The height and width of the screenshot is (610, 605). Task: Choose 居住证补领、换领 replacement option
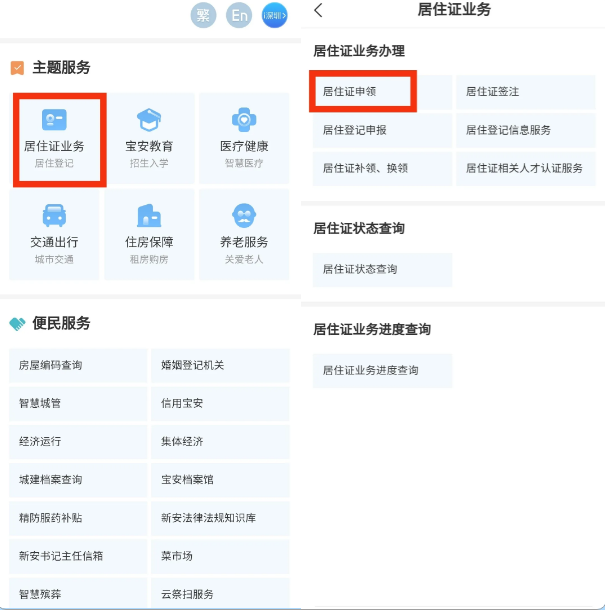coord(382,169)
